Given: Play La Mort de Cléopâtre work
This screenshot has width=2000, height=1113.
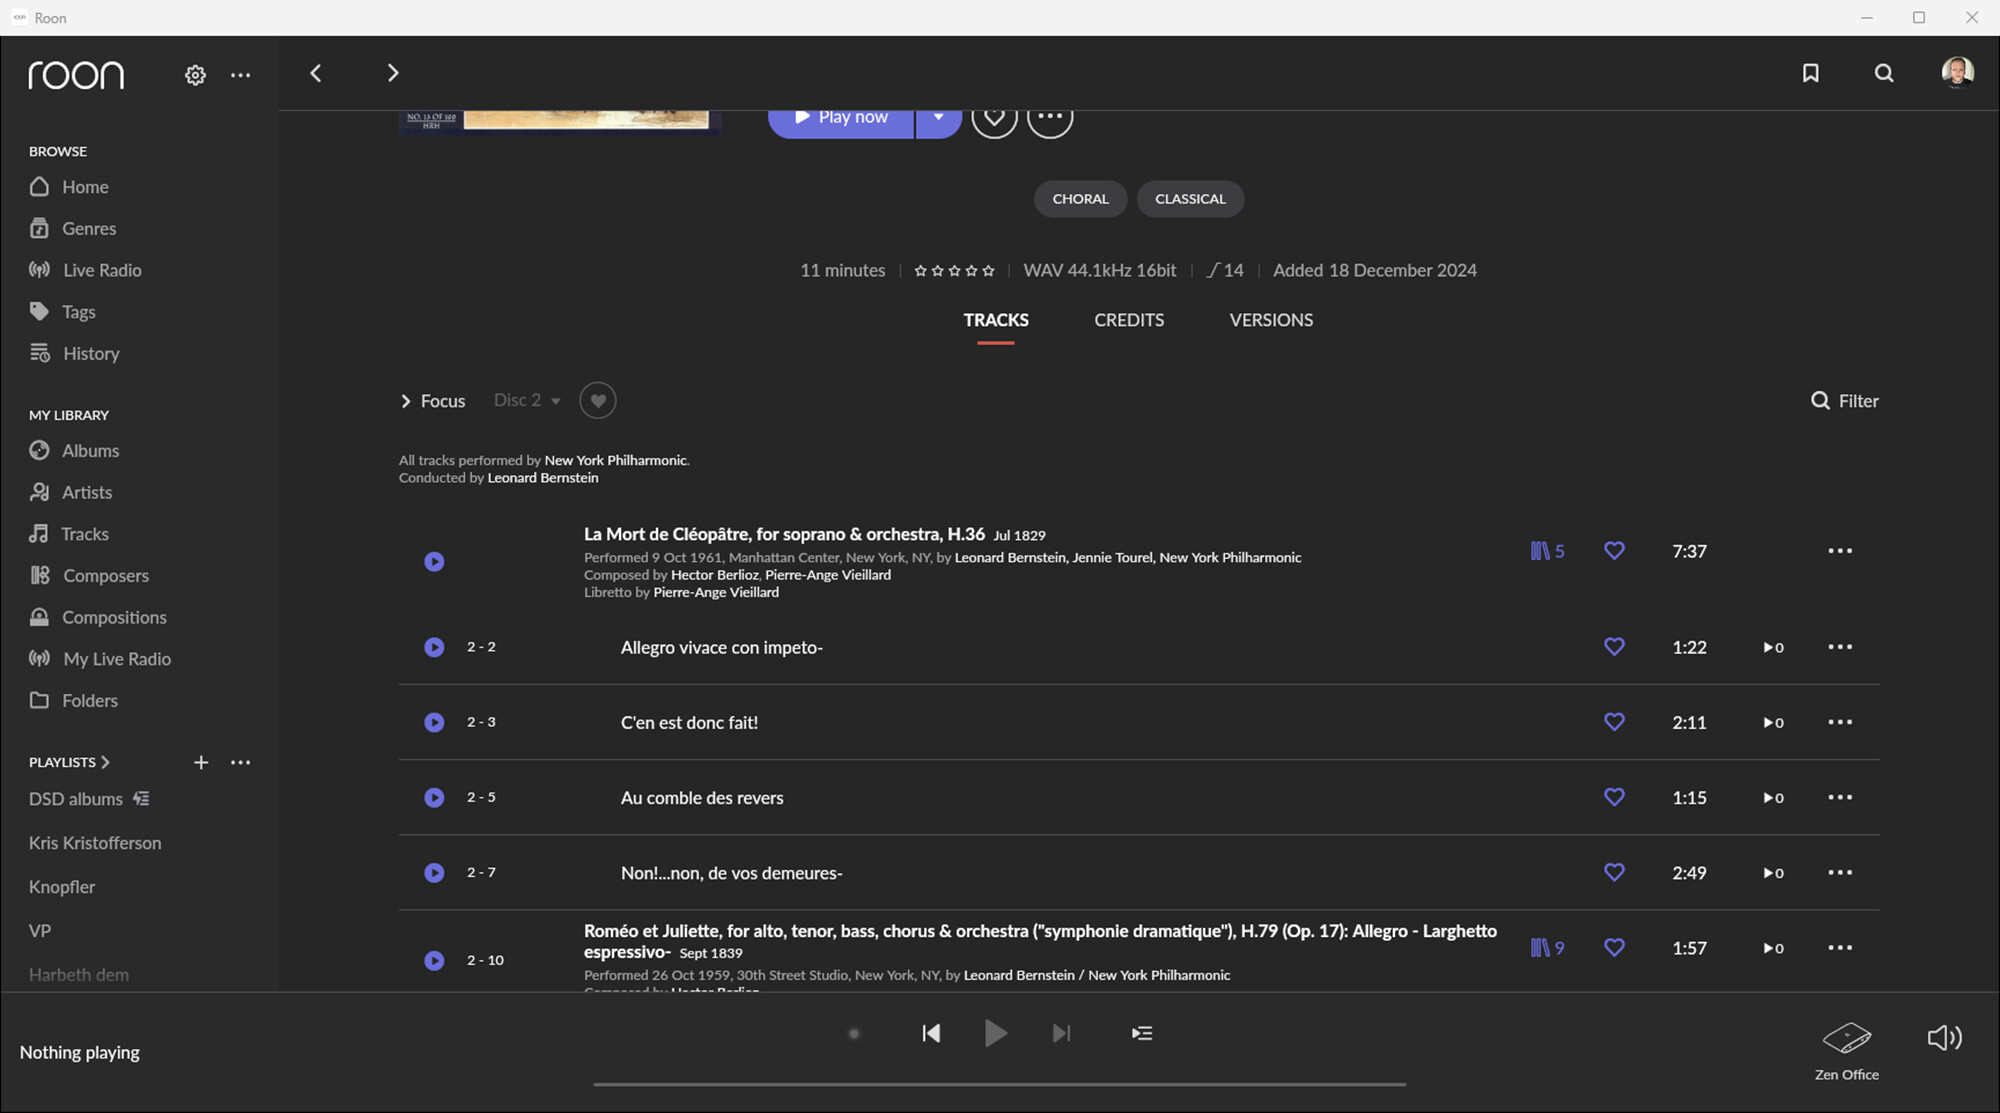Looking at the screenshot, I should 434,562.
